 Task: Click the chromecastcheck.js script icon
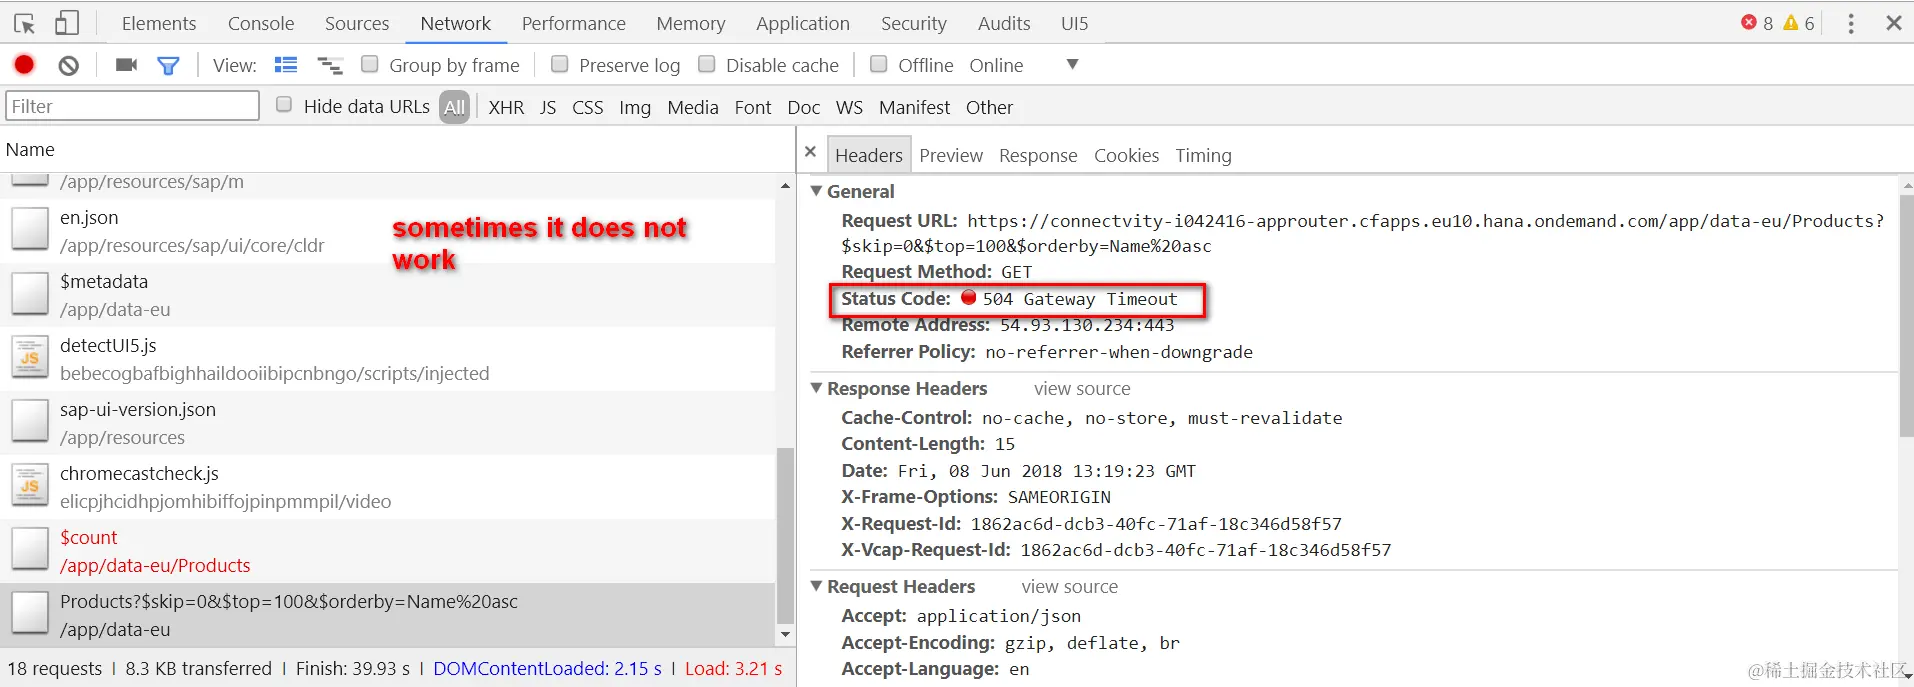(x=30, y=485)
